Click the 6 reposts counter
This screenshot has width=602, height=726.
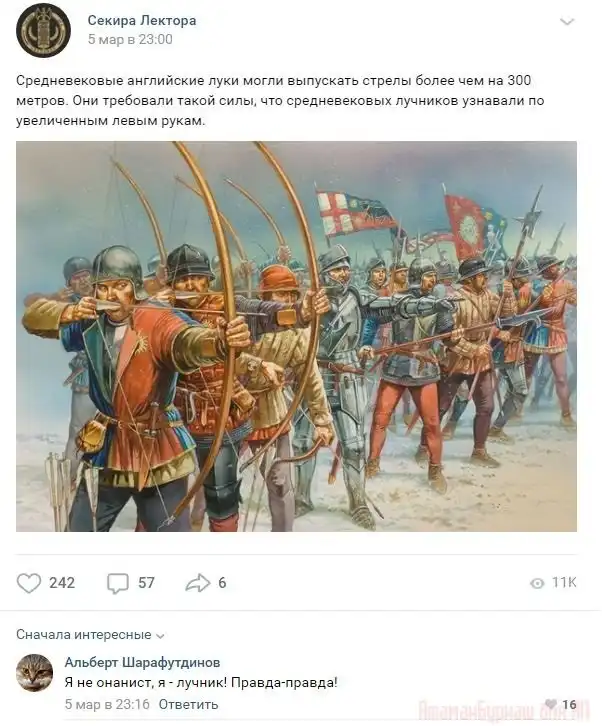coord(222,583)
